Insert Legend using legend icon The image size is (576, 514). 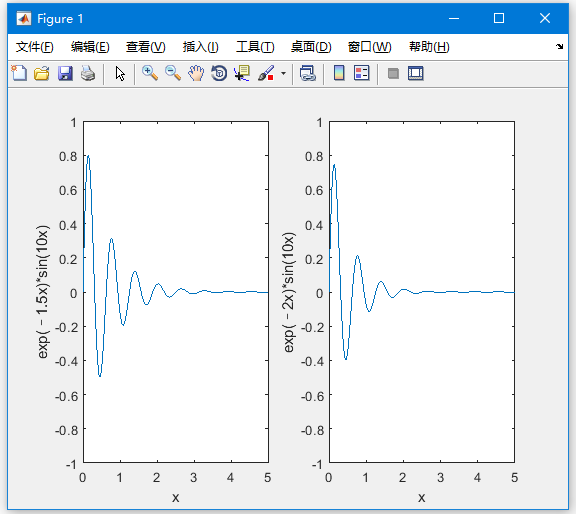coord(362,73)
